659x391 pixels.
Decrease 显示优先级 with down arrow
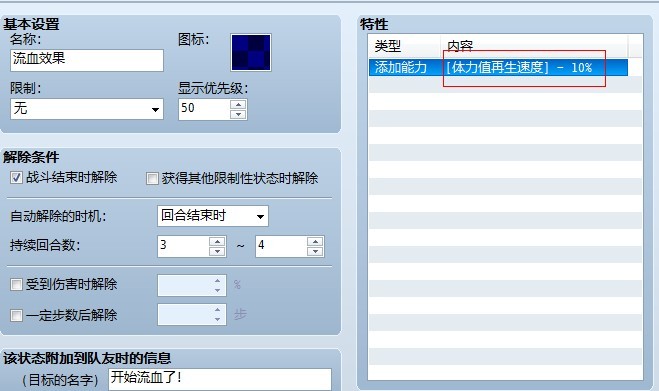tap(238, 114)
